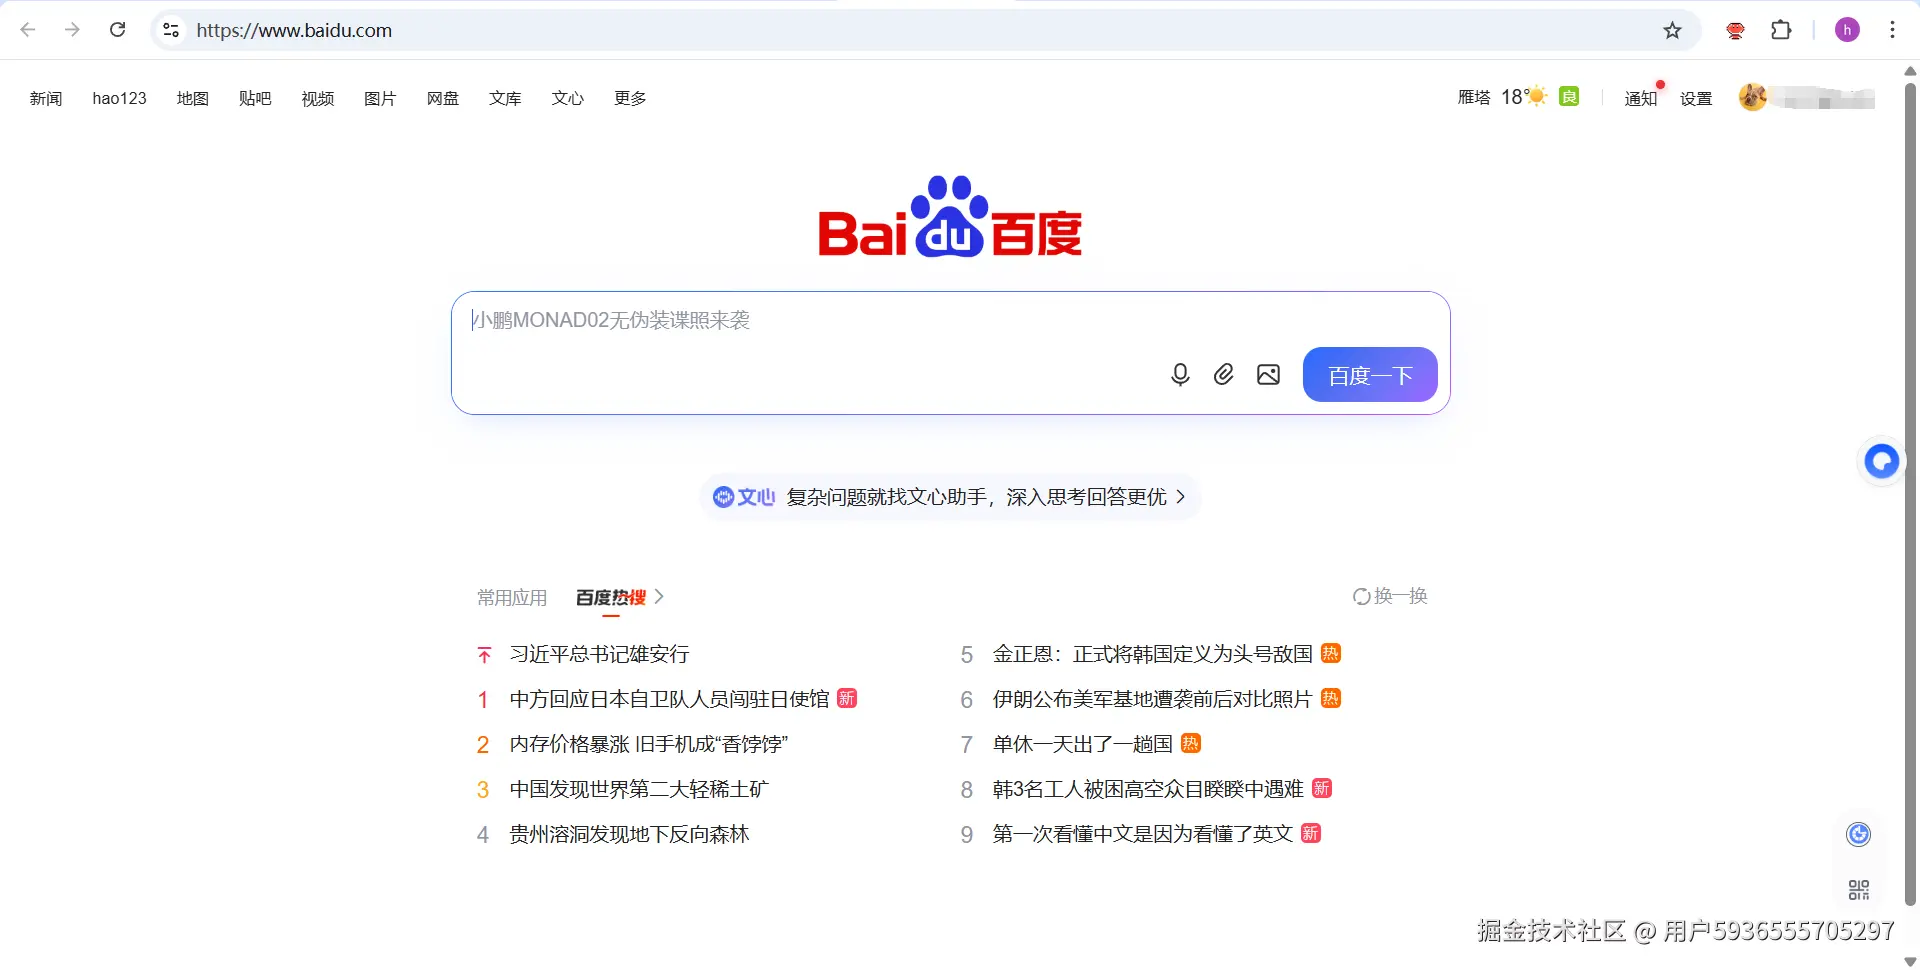The width and height of the screenshot is (1920, 970).
Task: Show the QR code icon
Action: (x=1858, y=890)
